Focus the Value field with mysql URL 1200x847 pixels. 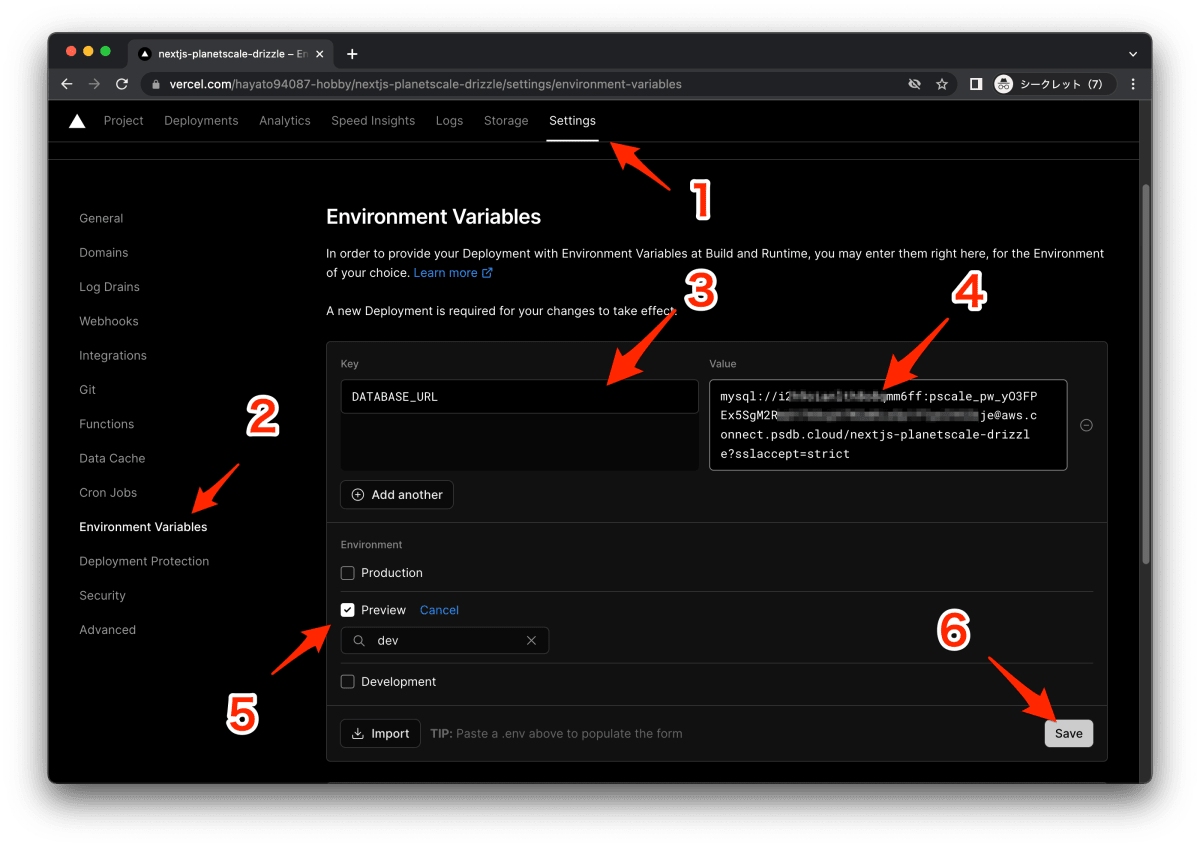pos(888,425)
